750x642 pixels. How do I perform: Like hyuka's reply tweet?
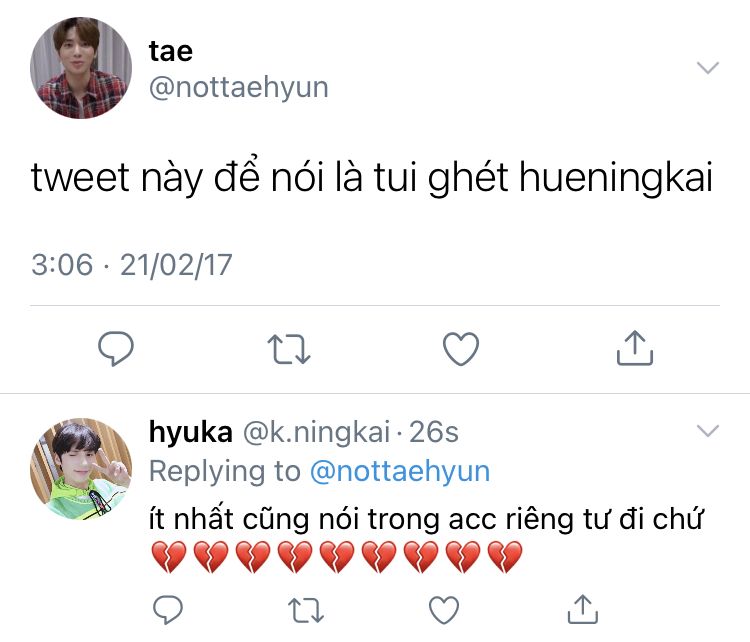443,608
